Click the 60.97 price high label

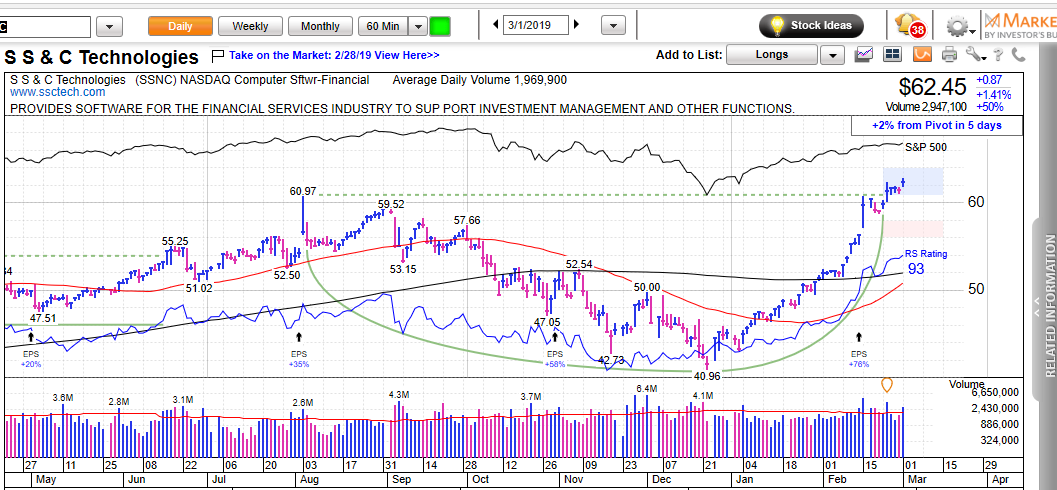point(303,191)
